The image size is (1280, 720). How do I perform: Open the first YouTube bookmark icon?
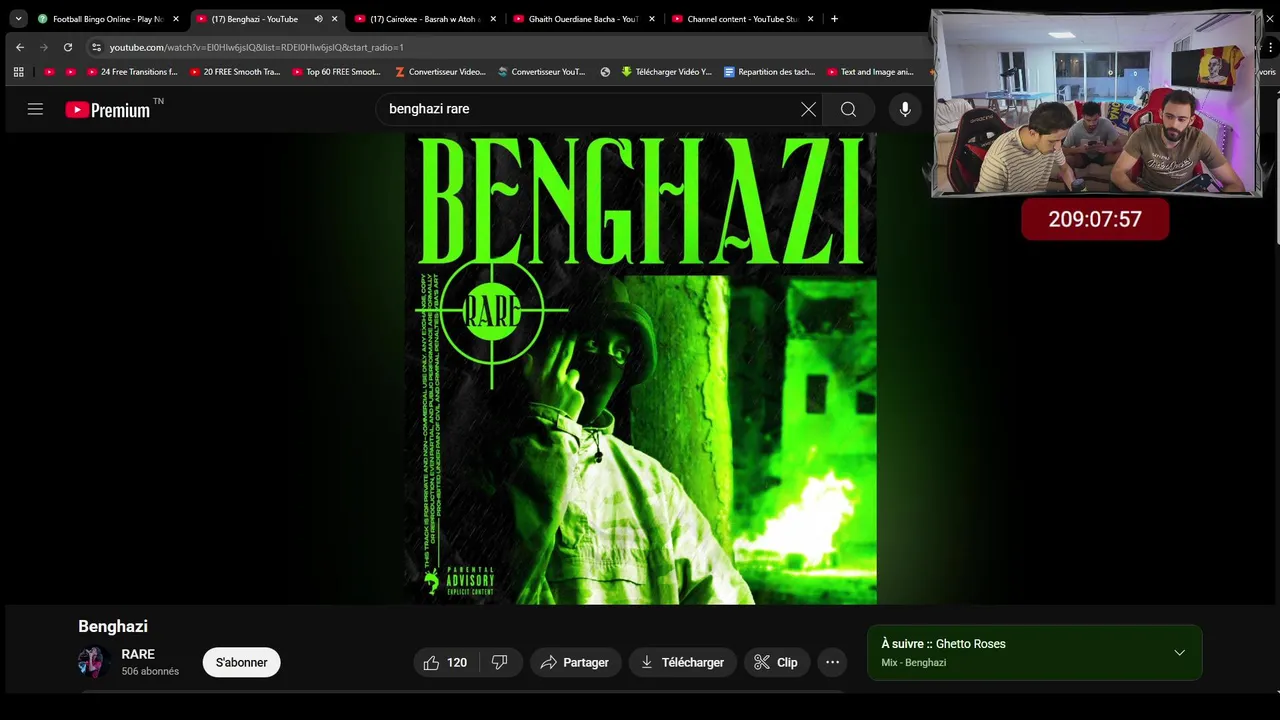pyautogui.click(x=49, y=72)
